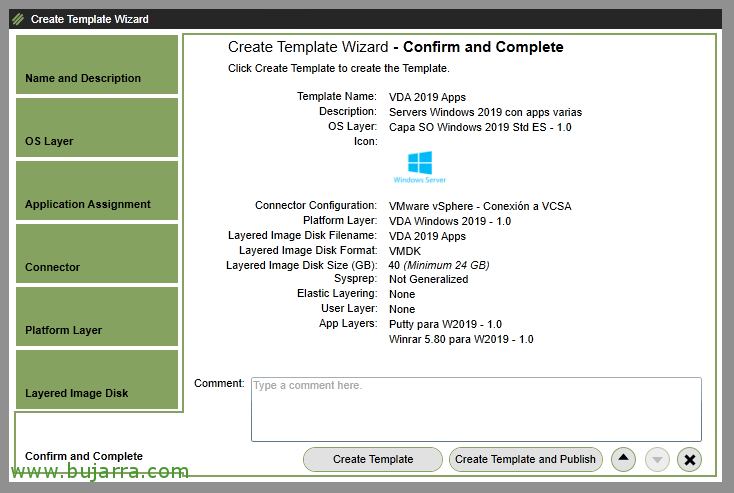The height and width of the screenshot is (493, 734).
Task: Click template name value VDA 2019 Apps
Action: click(x=427, y=97)
